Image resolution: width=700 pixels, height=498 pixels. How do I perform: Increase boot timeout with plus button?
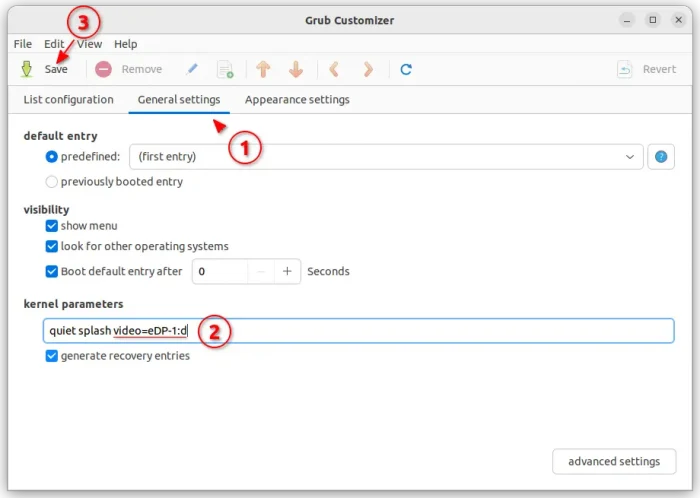click(x=287, y=271)
